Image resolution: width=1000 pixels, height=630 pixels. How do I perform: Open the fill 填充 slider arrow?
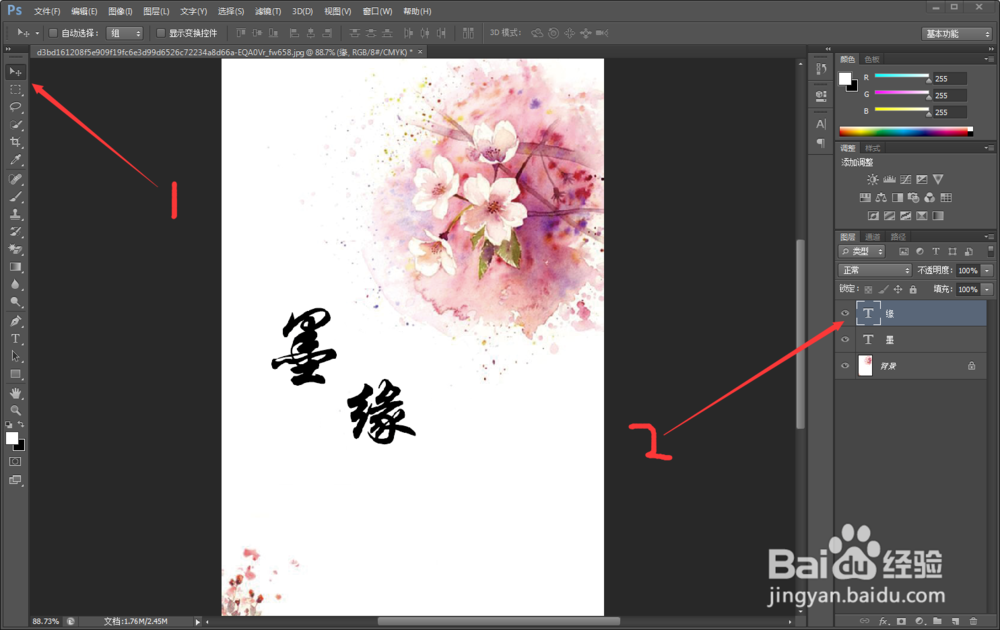coord(987,289)
